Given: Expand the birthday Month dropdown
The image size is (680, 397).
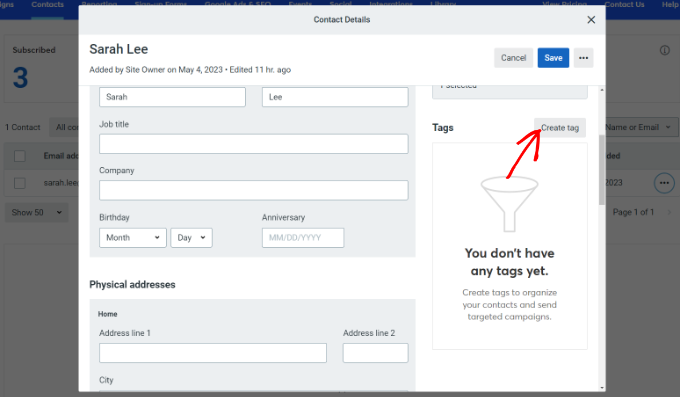Looking at the screenshot, I should click(x=133, y=238).
